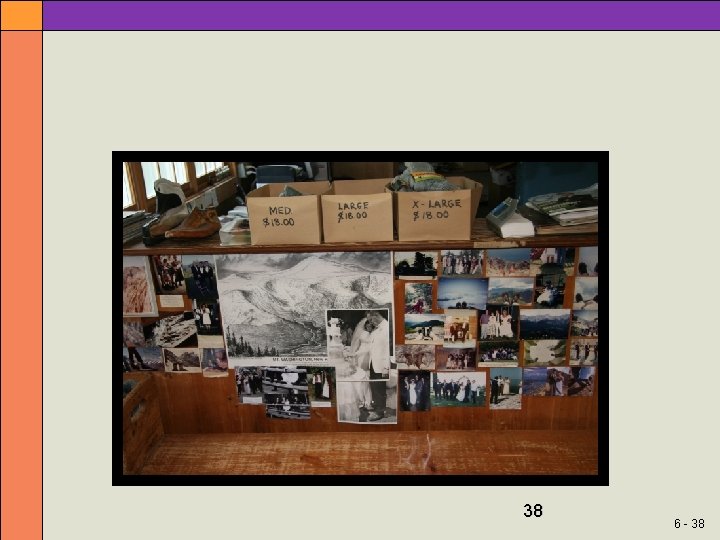The height and width of the screenshot is (540, 720).
Task: Click the "LARGE $18.00" box label
Action: tap(352, 211)
